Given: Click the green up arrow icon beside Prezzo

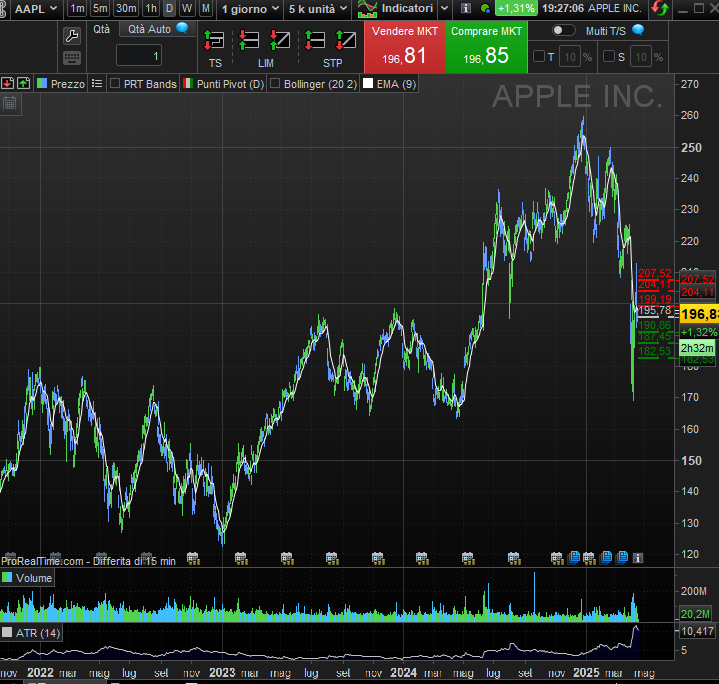Looking at the screenshot, I should point(23,84).
